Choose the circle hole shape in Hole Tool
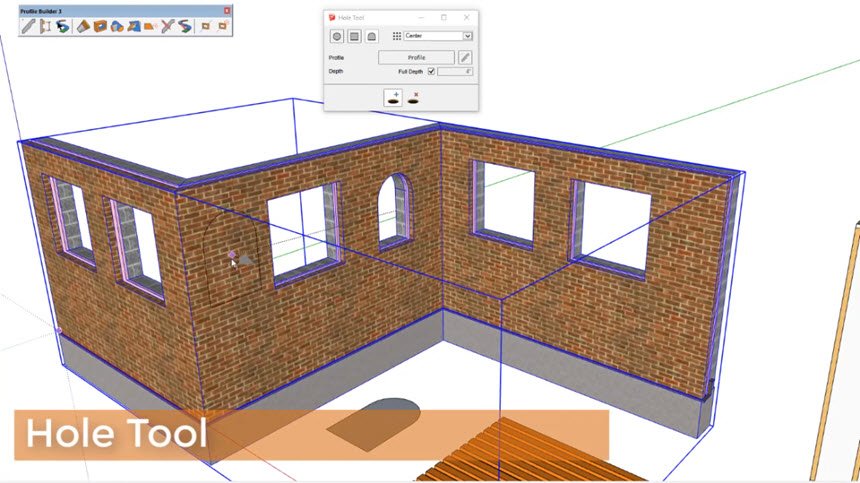Screen dimensions: 860x483 coord(337,36)
